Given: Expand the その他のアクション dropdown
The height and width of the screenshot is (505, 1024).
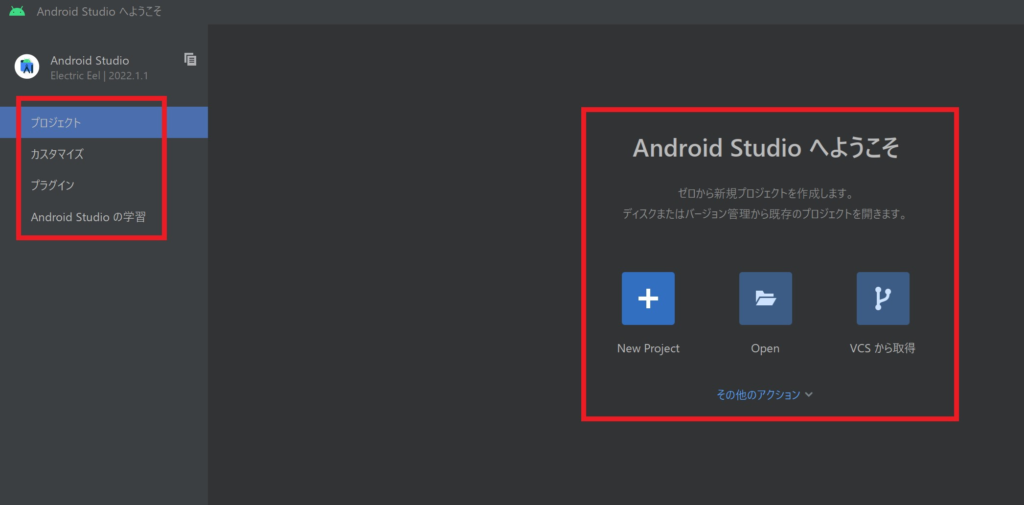Looking at the screenshot, I should click(758, 394).
